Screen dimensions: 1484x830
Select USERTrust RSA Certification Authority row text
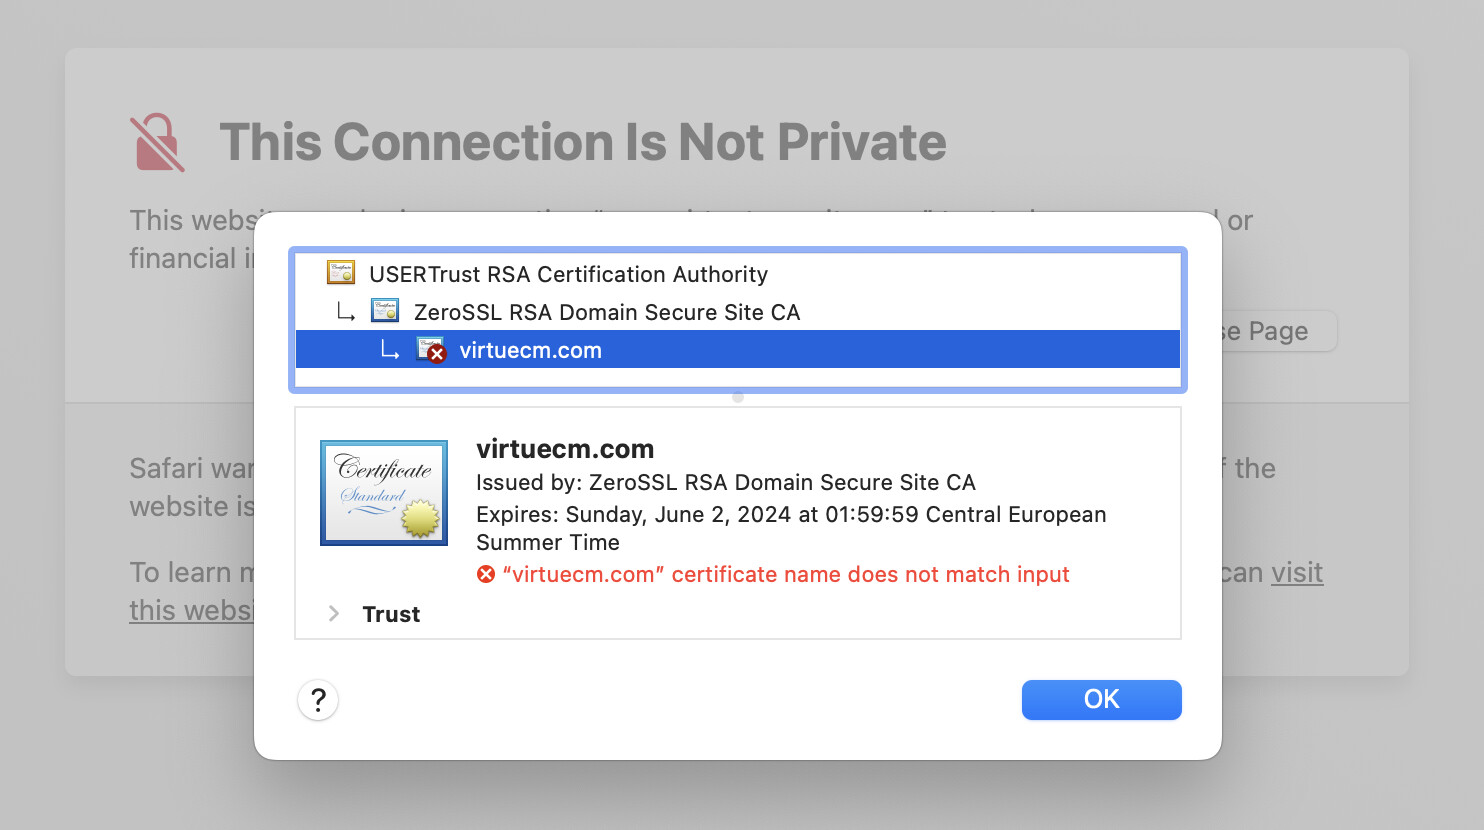pyautogui.click(x=568, y=274)
